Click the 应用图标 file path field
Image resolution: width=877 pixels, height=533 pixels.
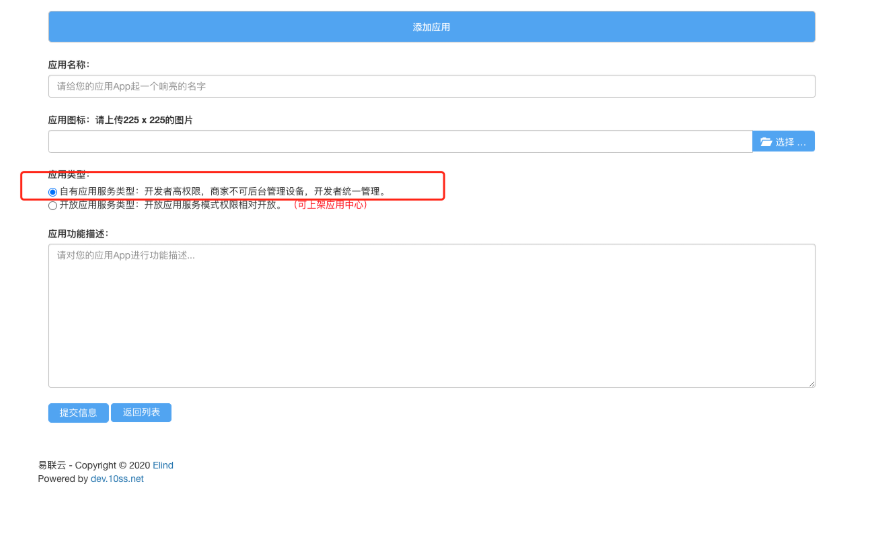coord(399,142)
